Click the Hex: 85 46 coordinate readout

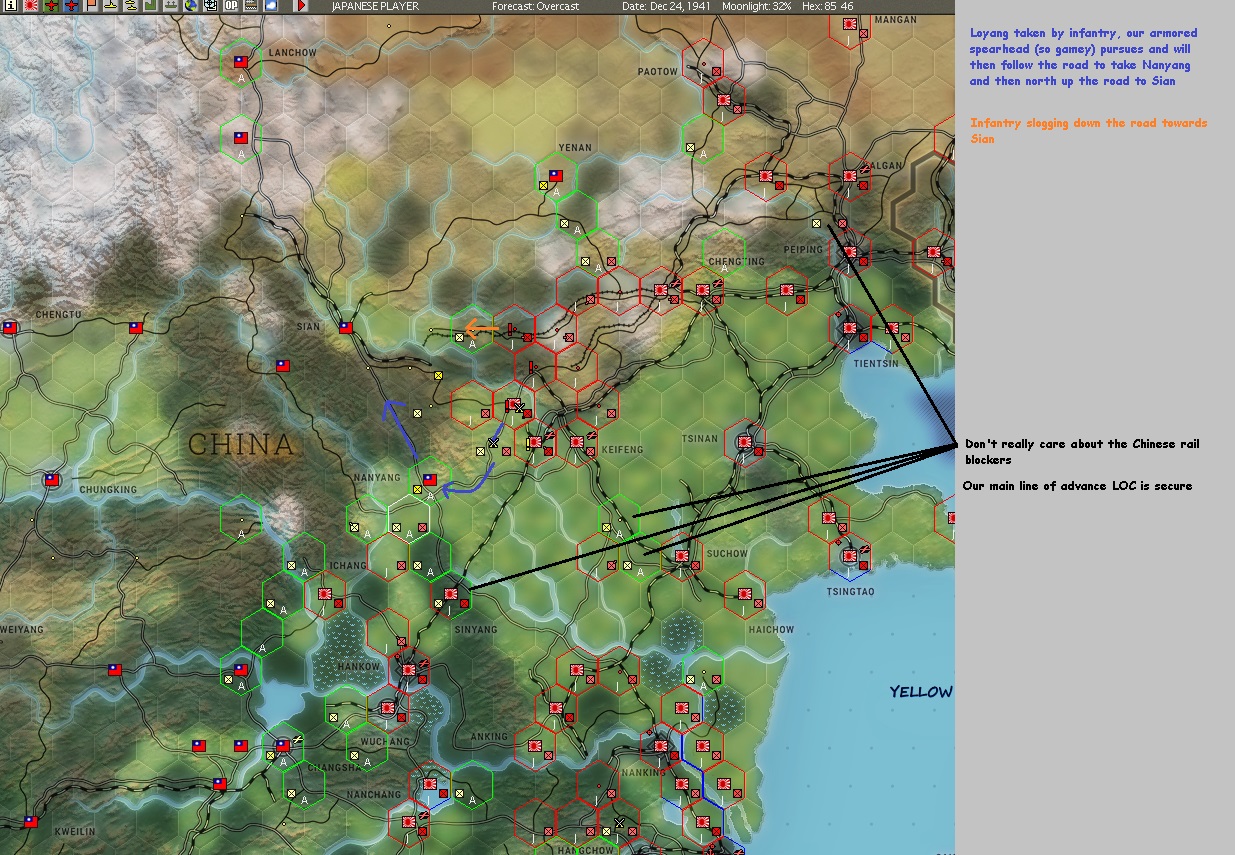click(827, 6)
